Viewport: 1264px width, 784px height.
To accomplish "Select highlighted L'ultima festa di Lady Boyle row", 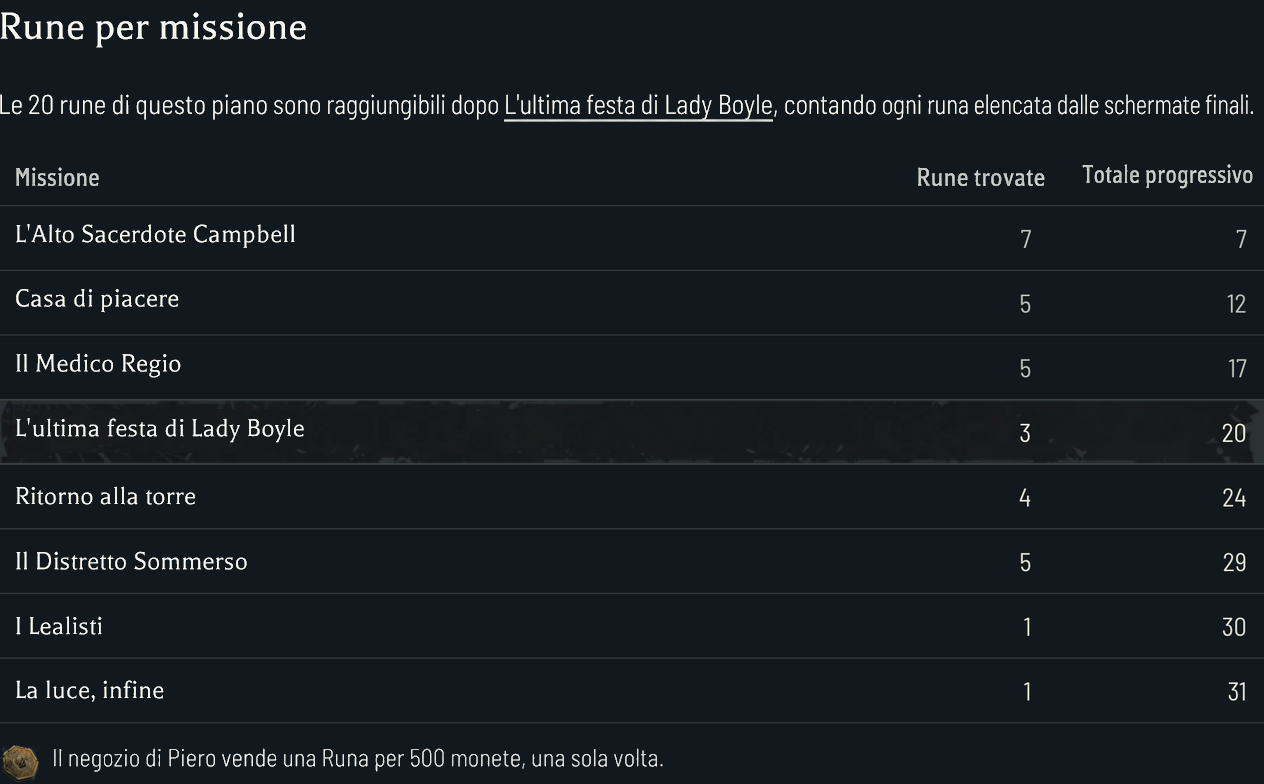I will [632, 432].
